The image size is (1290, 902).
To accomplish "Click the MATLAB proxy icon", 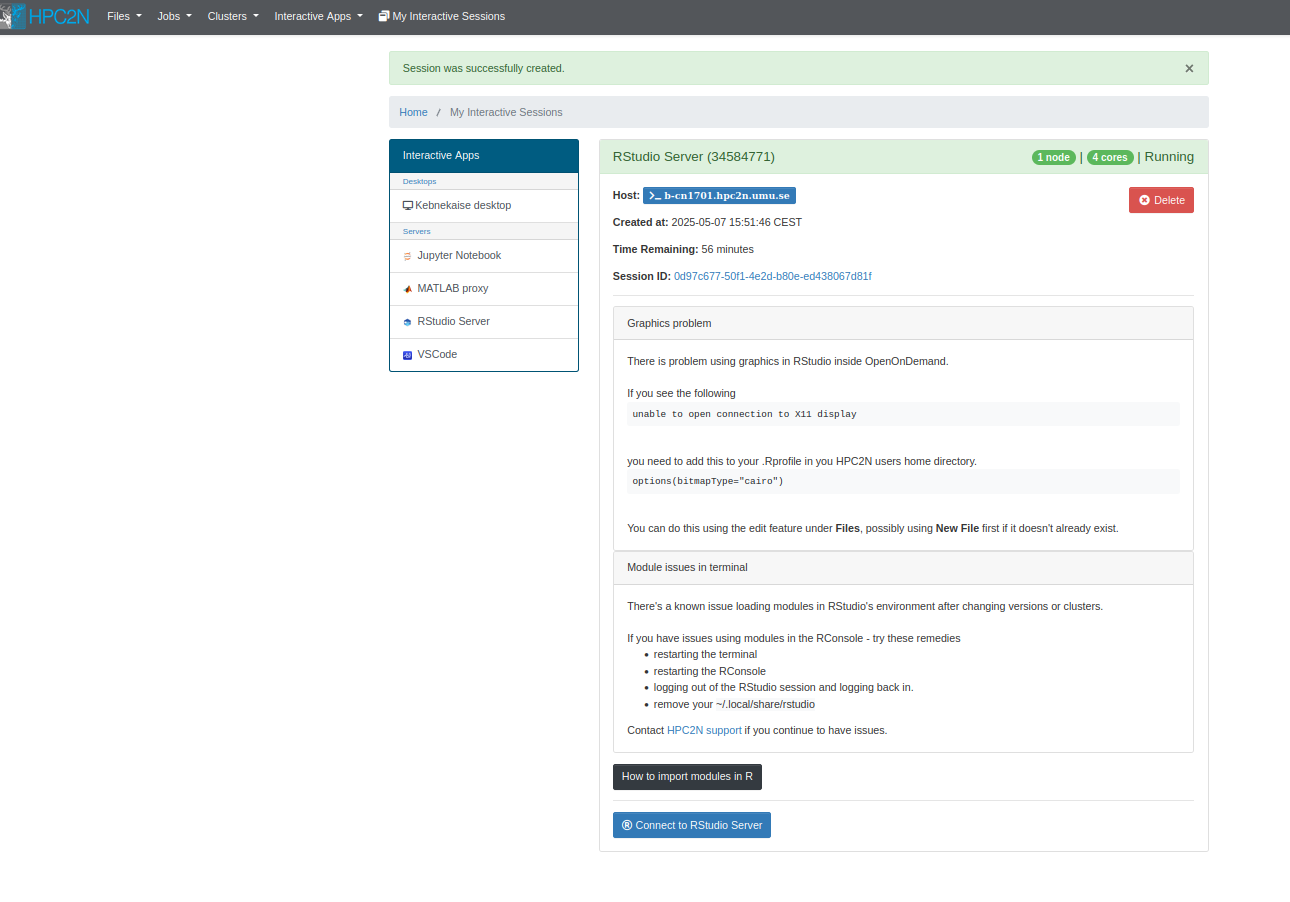I will click(x=408, y=289).
